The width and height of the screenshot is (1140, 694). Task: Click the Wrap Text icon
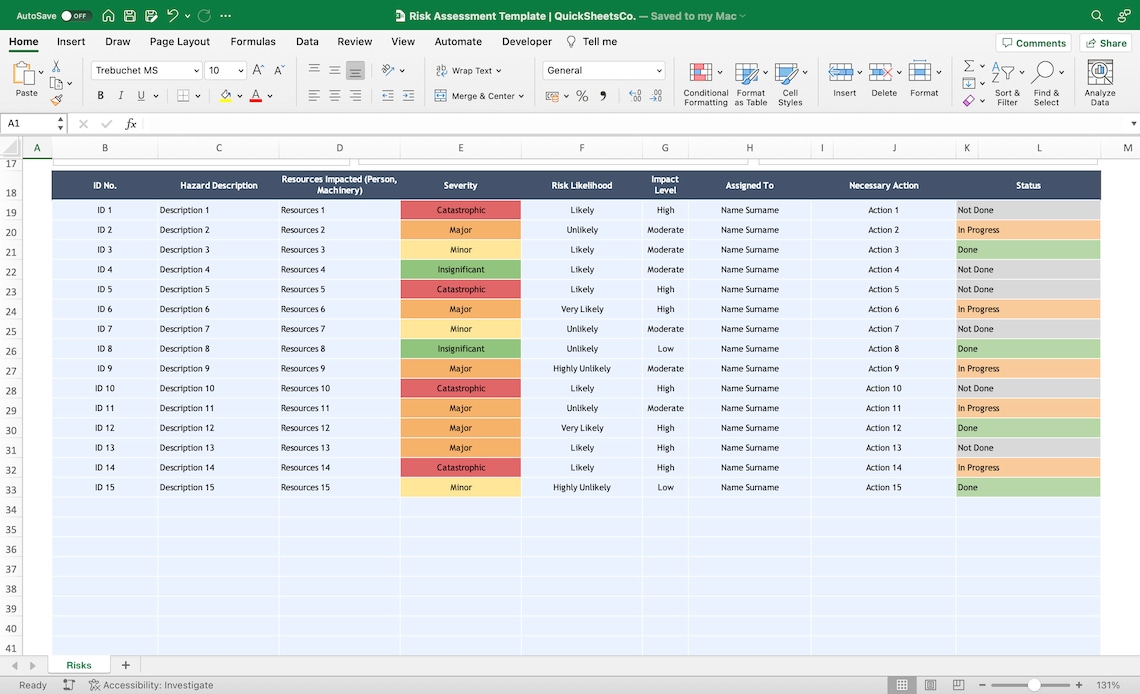[442, 70]
